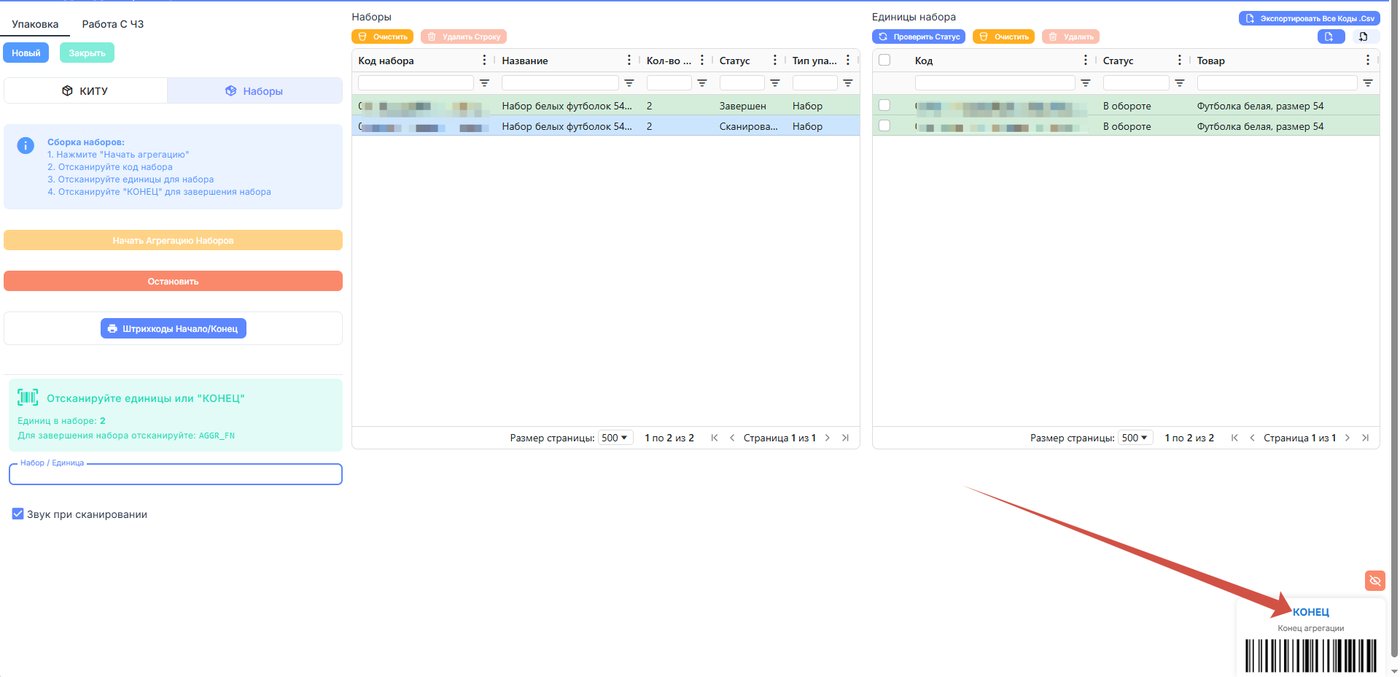Image resolution: width=1400 pixels, height=677 pixels.
Task: Click the refresh icon button in Единицы набора
Action: [x=1360, y=37]
